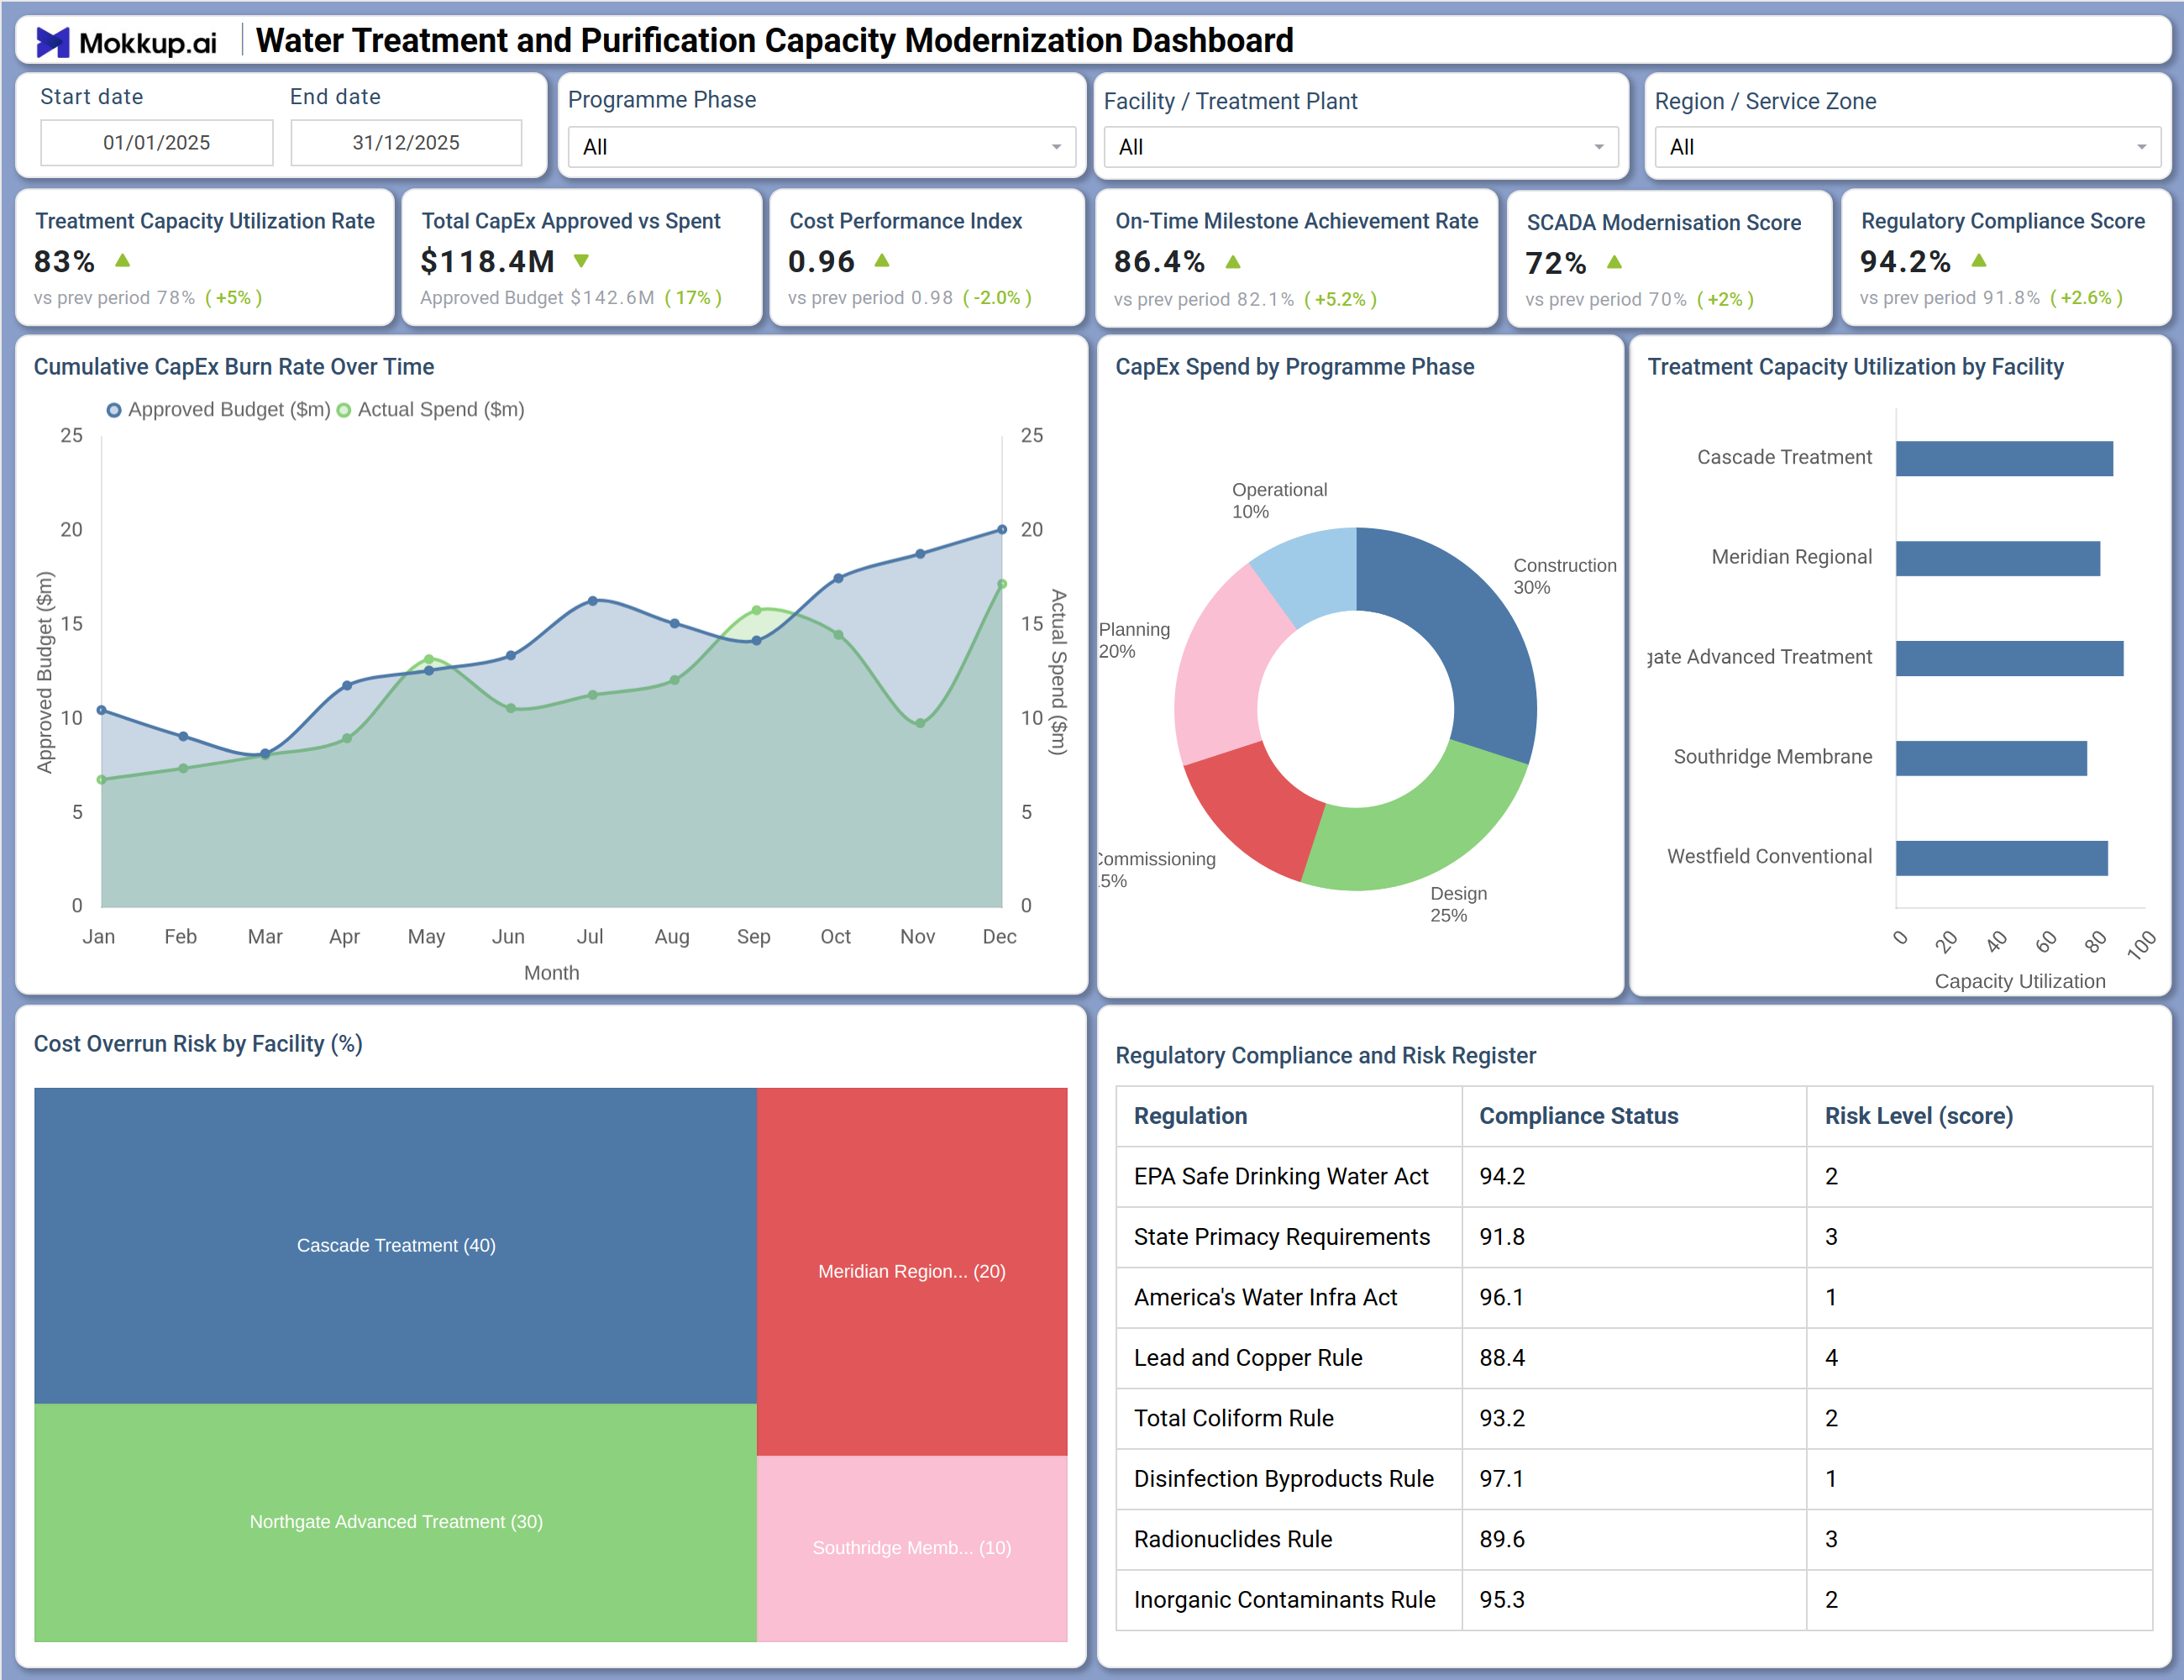Open the Region / Service Zone dropdown
This screenshot has height=1680, width=2184.
(1907, 147)
